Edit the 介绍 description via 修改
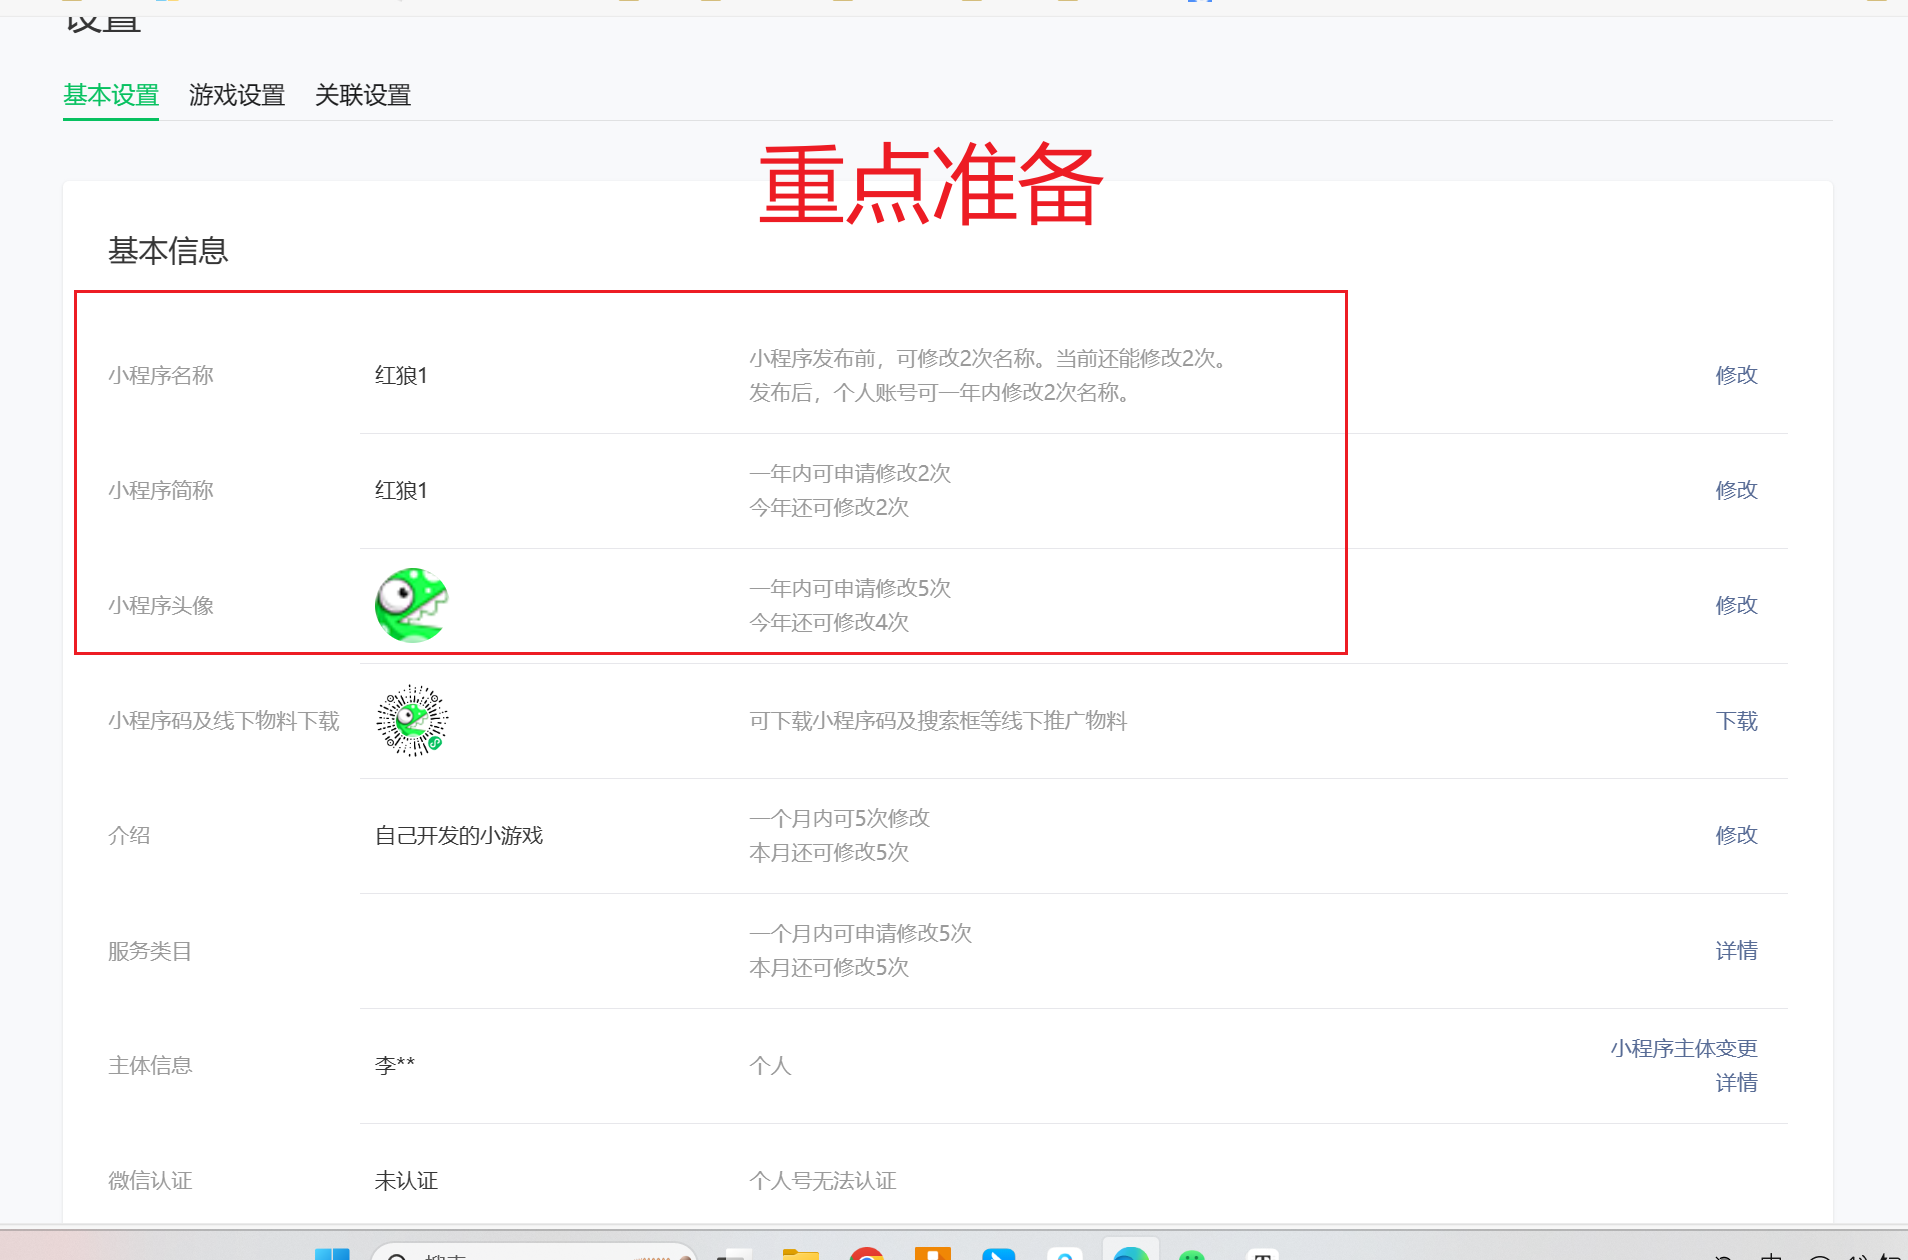Screen dimensions: 1908x1260 click(1736, 835)
